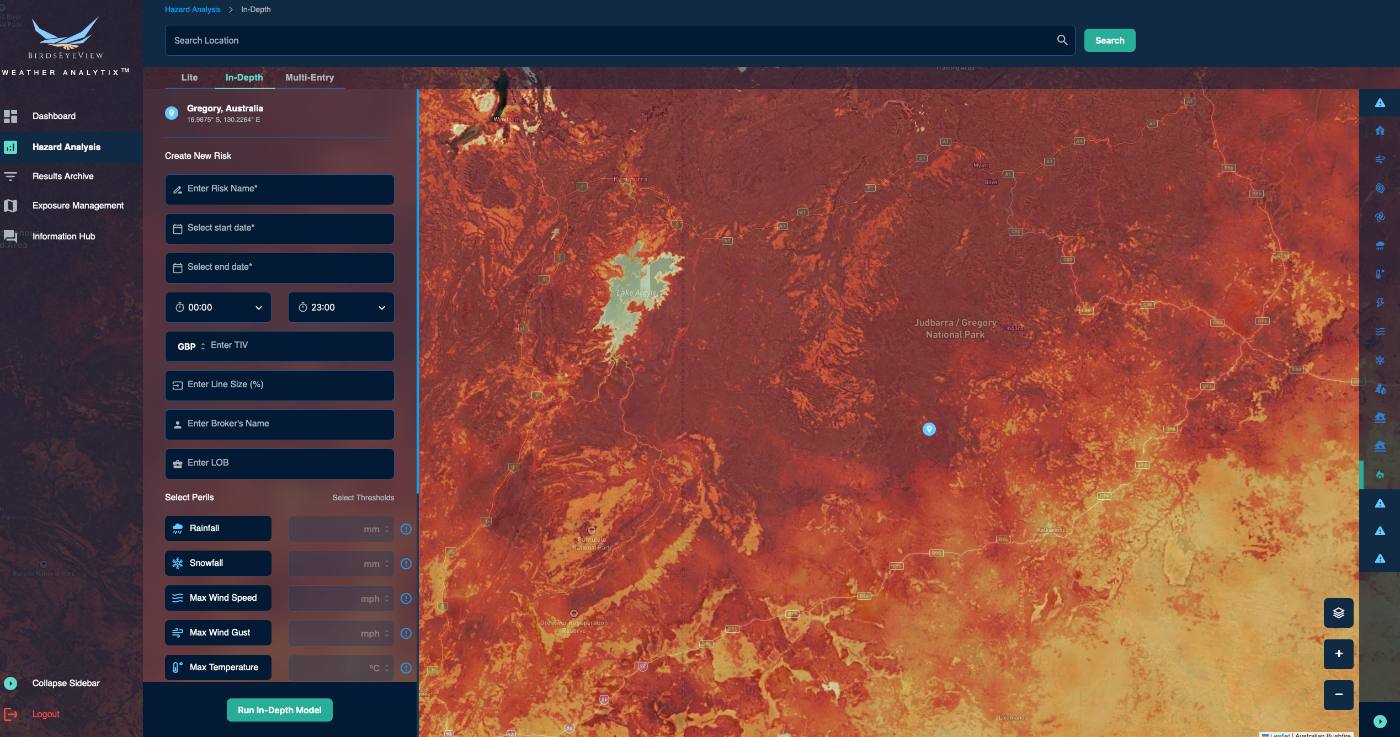Zoom out with the map minus button
The width and height of the screenshot is (1400, 737).
1338,694
